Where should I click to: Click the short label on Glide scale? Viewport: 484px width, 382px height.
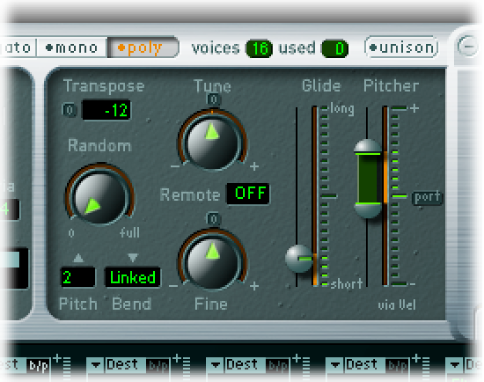click(346, 284)
